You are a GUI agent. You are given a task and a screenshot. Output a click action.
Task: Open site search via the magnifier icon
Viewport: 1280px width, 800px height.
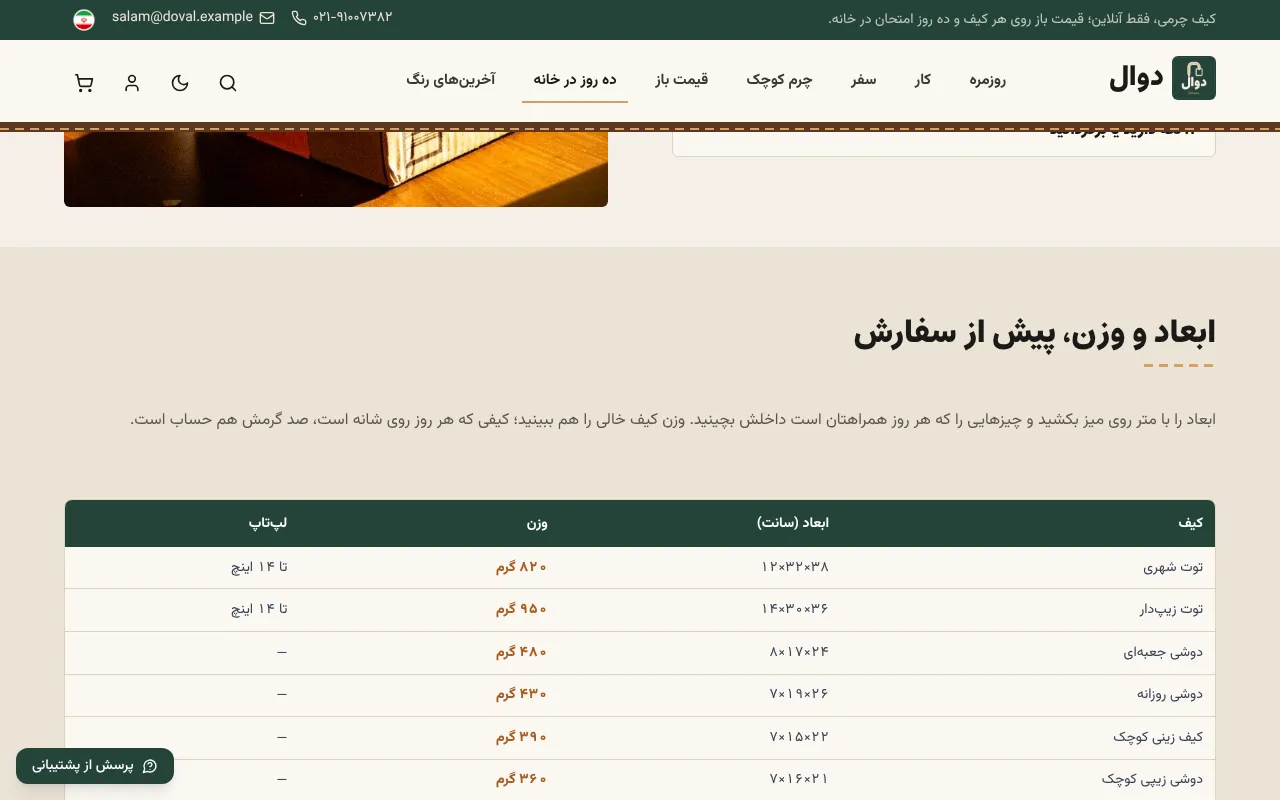point(228,83)
